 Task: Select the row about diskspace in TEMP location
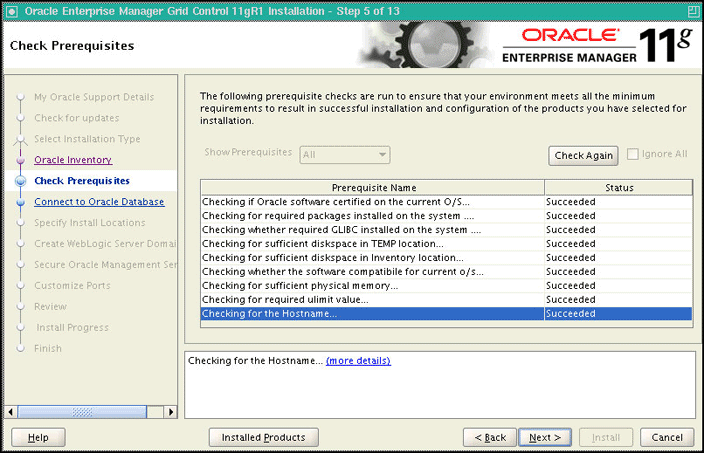tap(446, 244)
